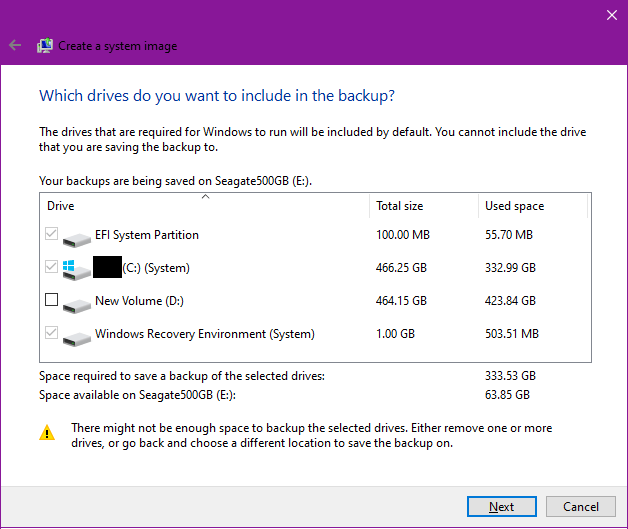
Task: Click the yellow warning triangle icon
Action: click(47, 434)
